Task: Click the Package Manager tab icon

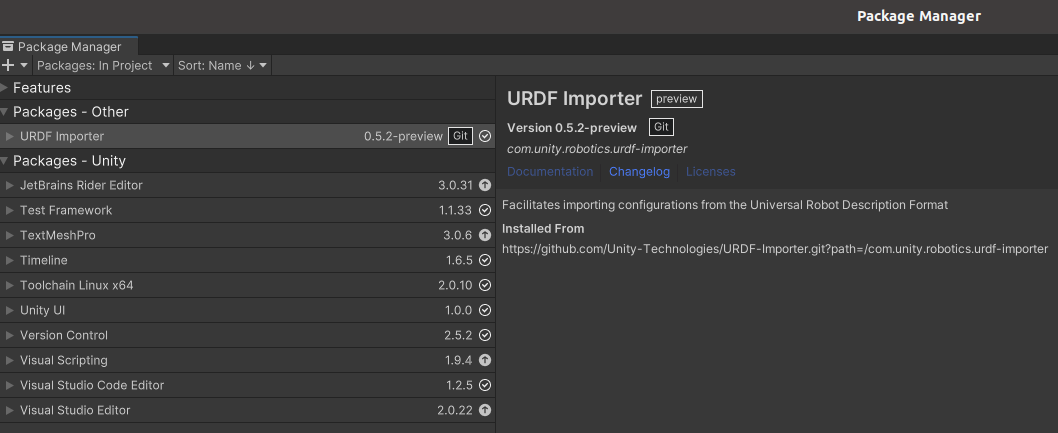Action: tap(7, 47)
